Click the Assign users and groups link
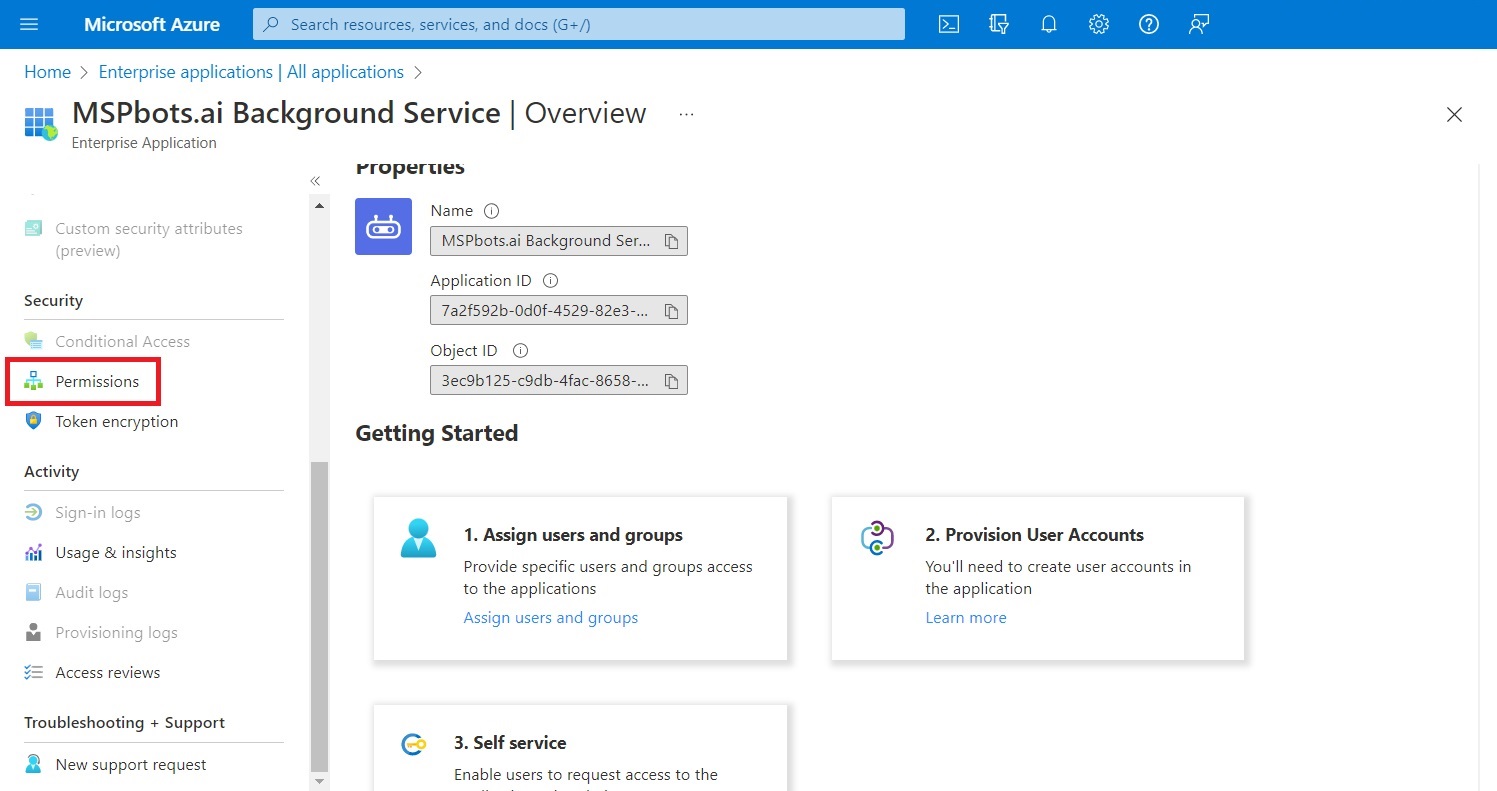 click(550, 618)
